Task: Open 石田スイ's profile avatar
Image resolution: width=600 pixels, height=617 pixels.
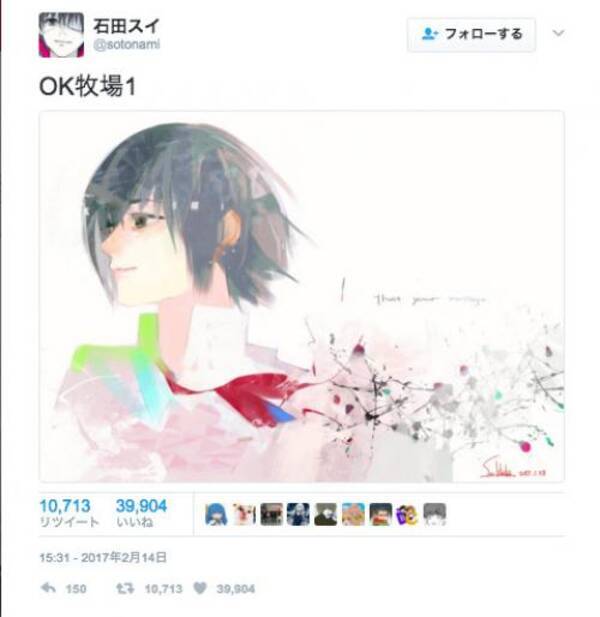Action: pos(61,35)
